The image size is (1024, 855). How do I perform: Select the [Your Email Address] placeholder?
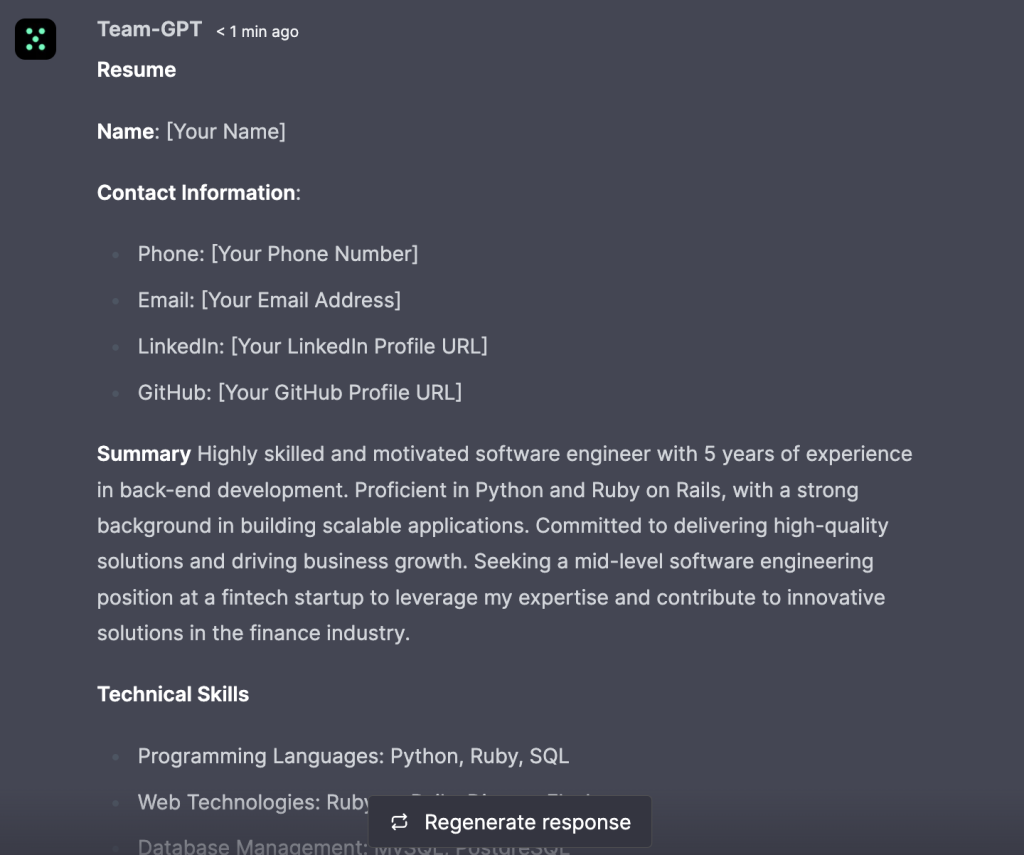click(x=301, y=300)
